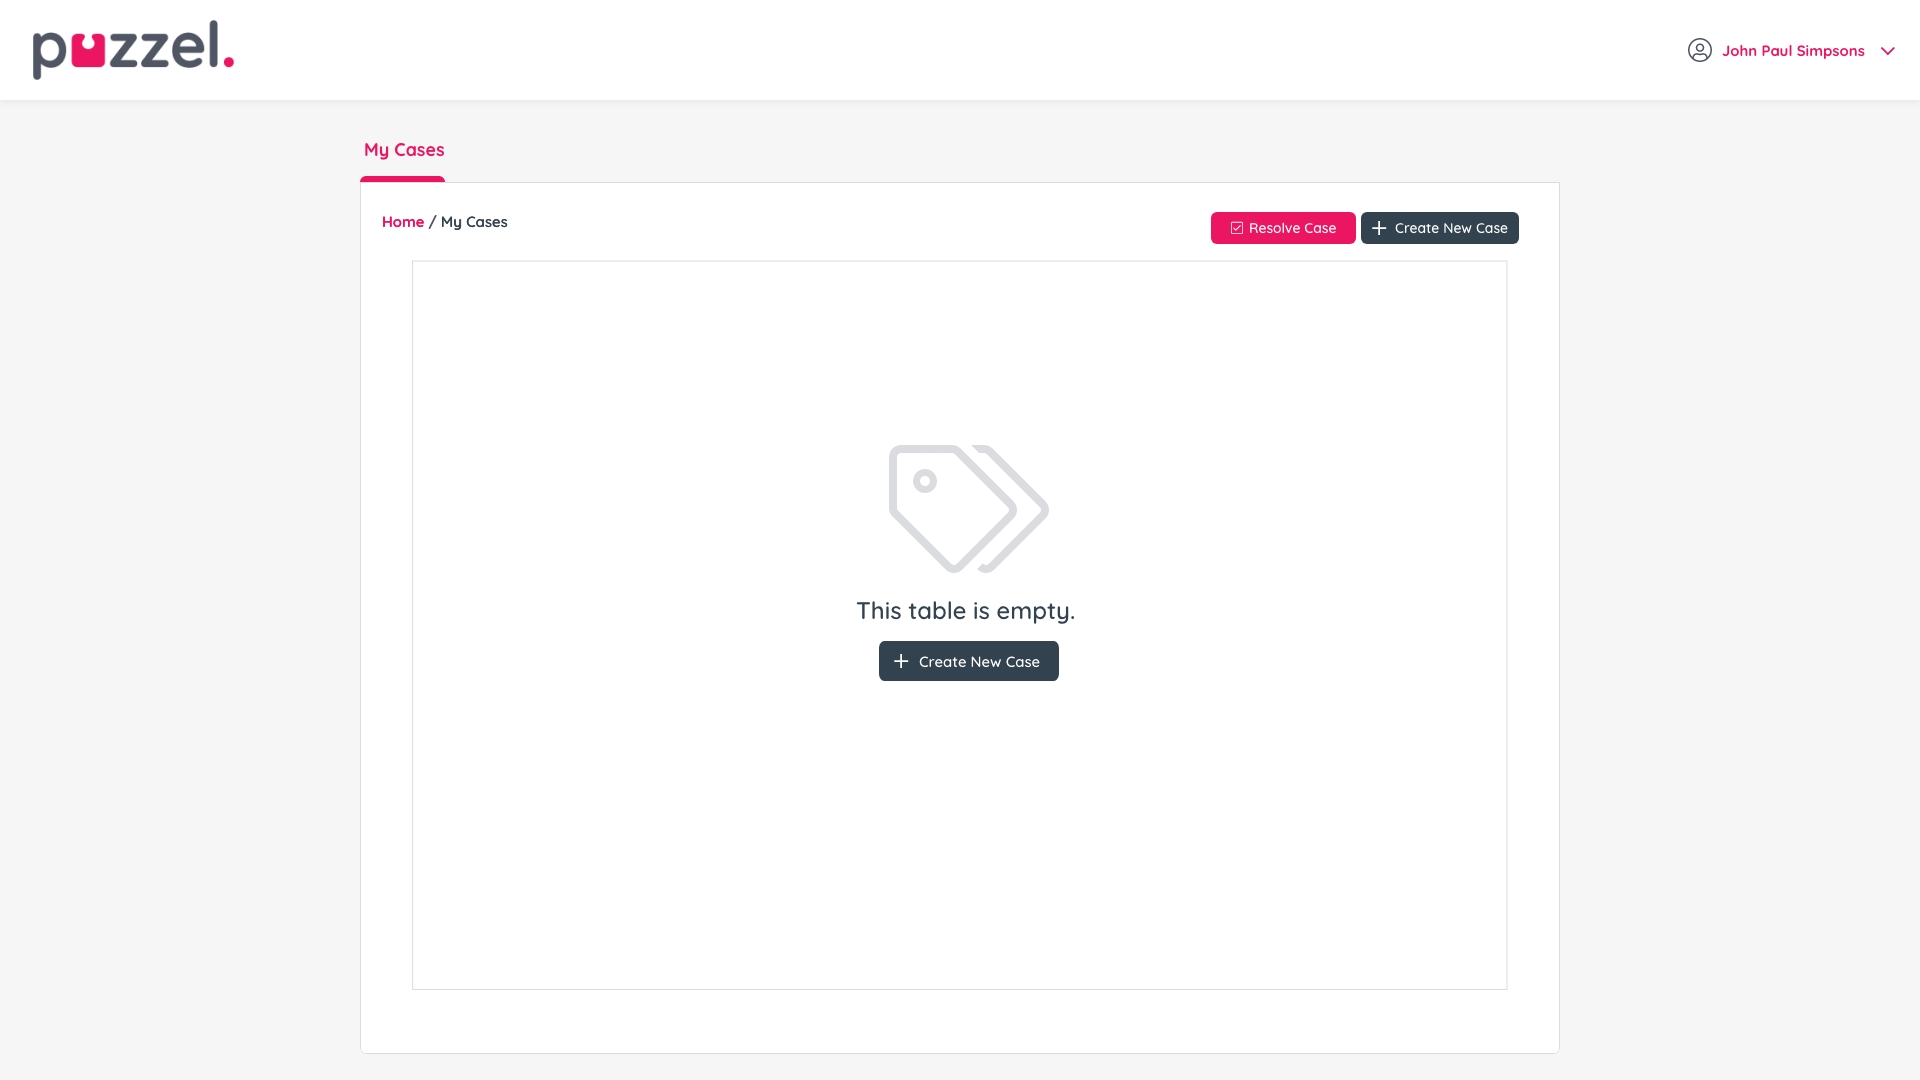Open the John Paul Simpsons account menu
The height and width of the screenshot is (1080, 1920).
pos(1792,51)
